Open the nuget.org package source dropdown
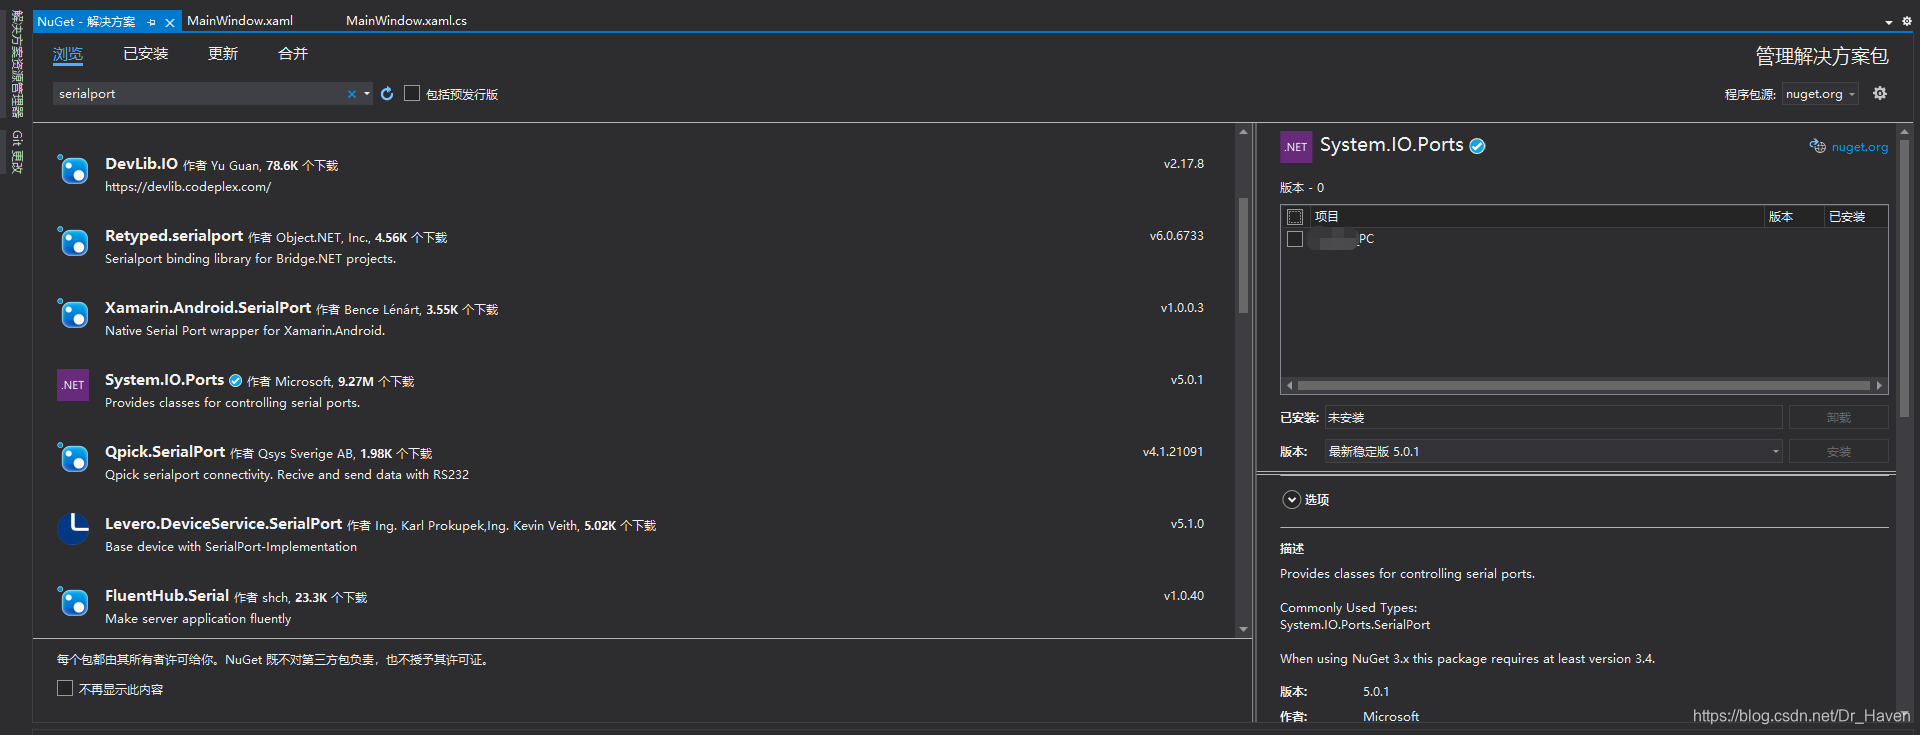 (x=1820, y=94)
